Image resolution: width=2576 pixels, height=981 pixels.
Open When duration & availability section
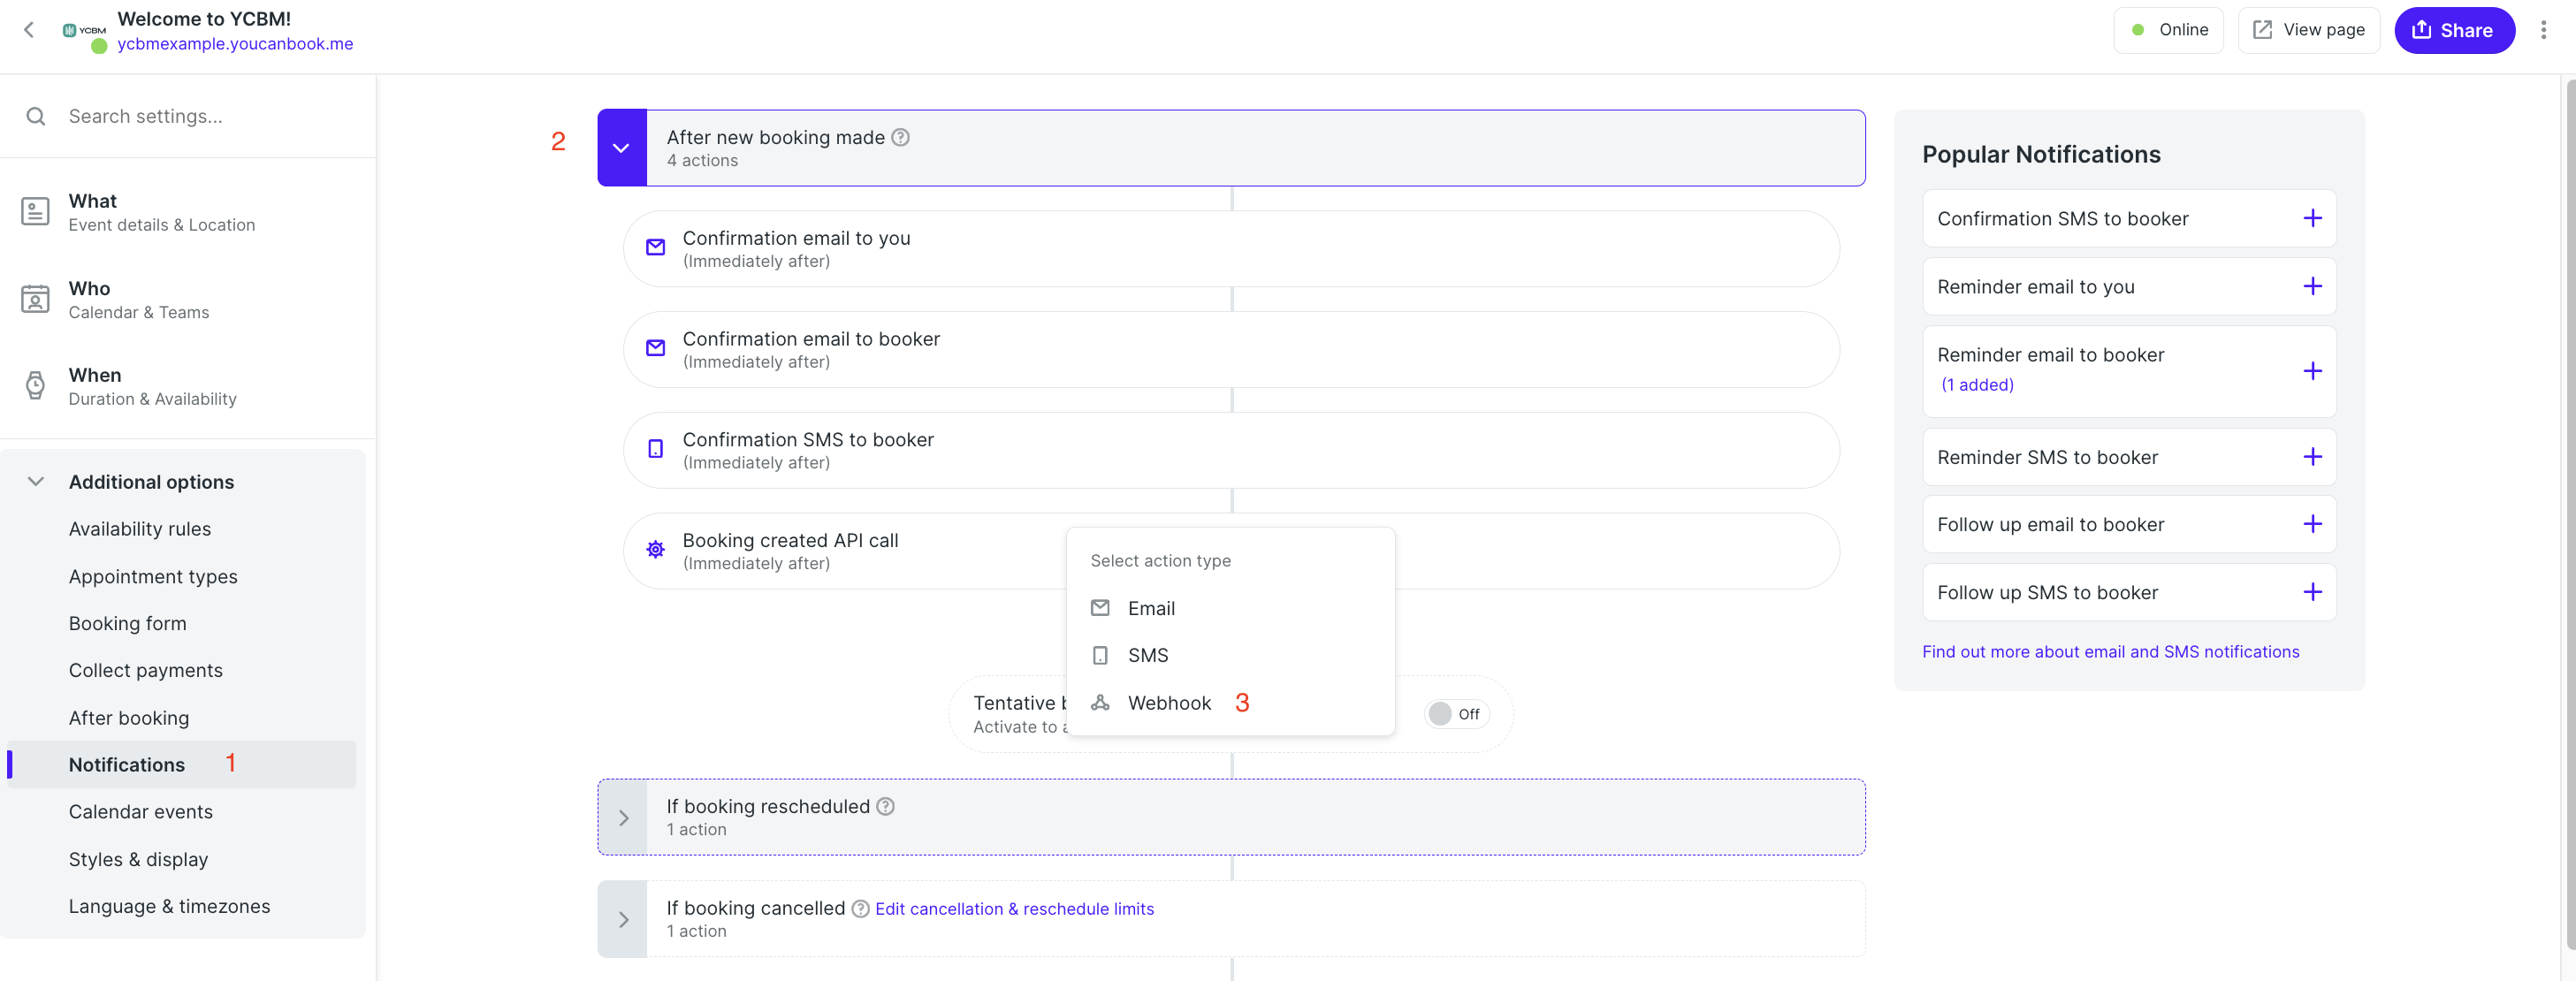click(188, 386)
